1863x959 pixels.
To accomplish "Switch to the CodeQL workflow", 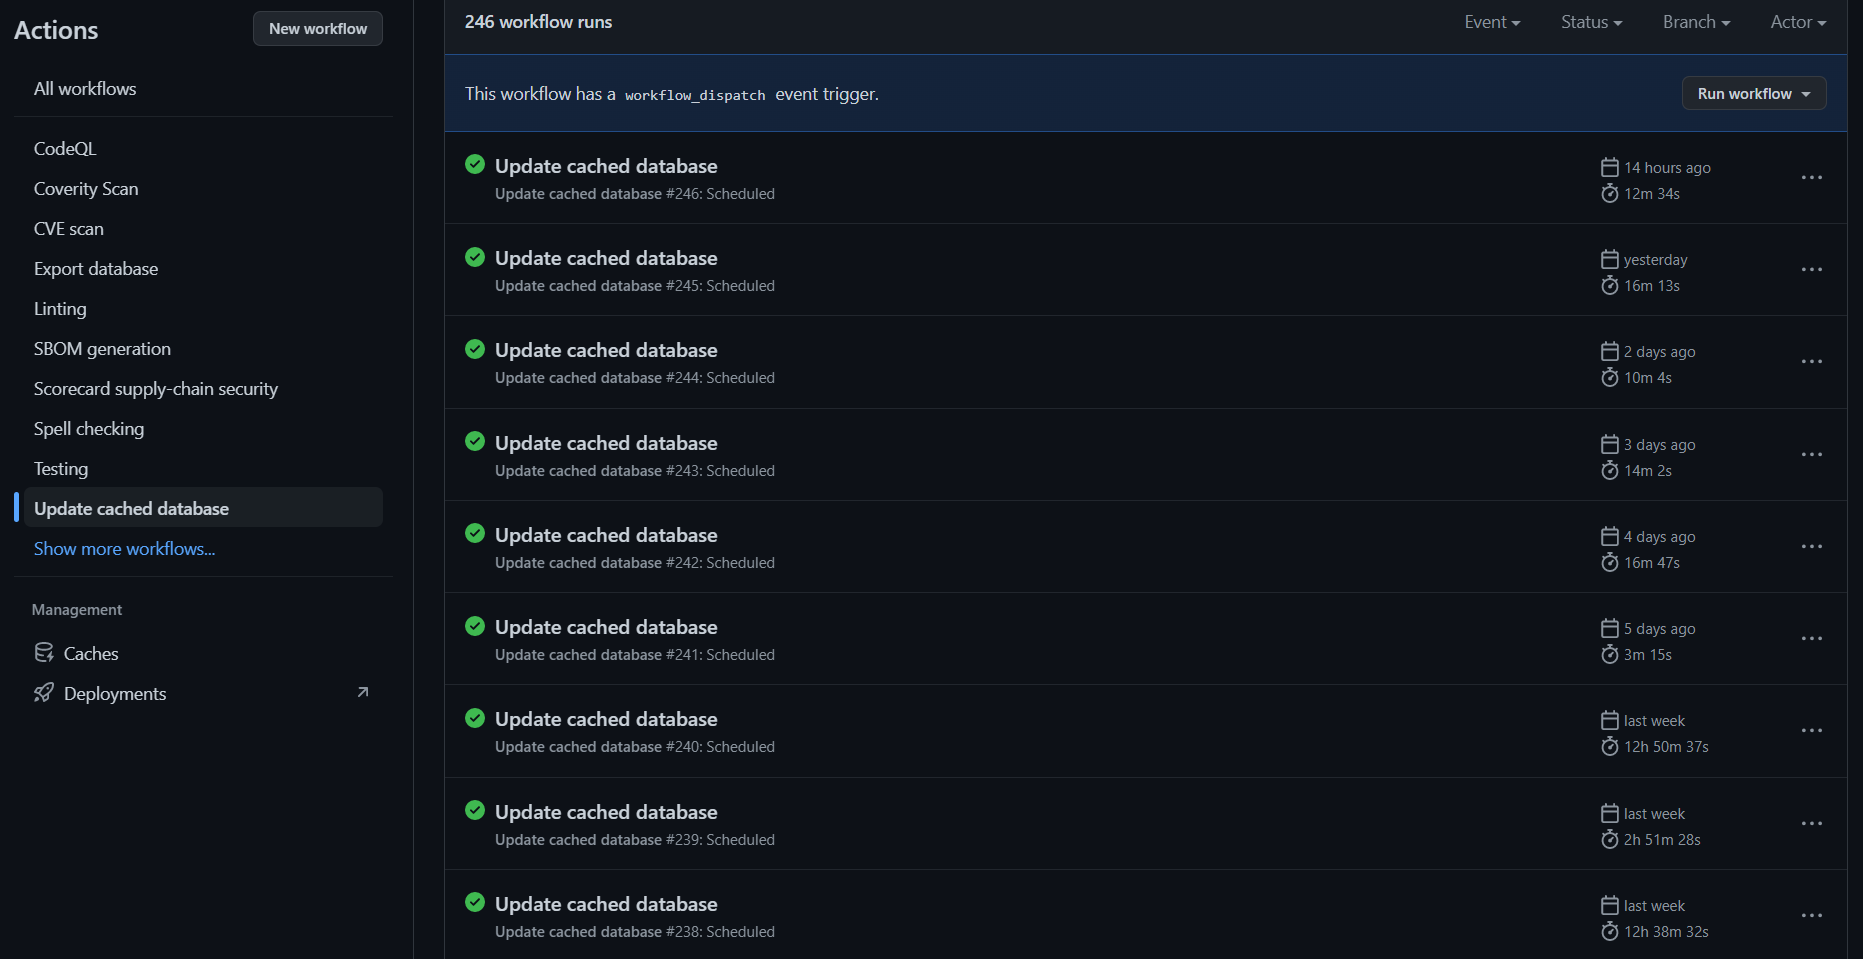I will point(65,148).
